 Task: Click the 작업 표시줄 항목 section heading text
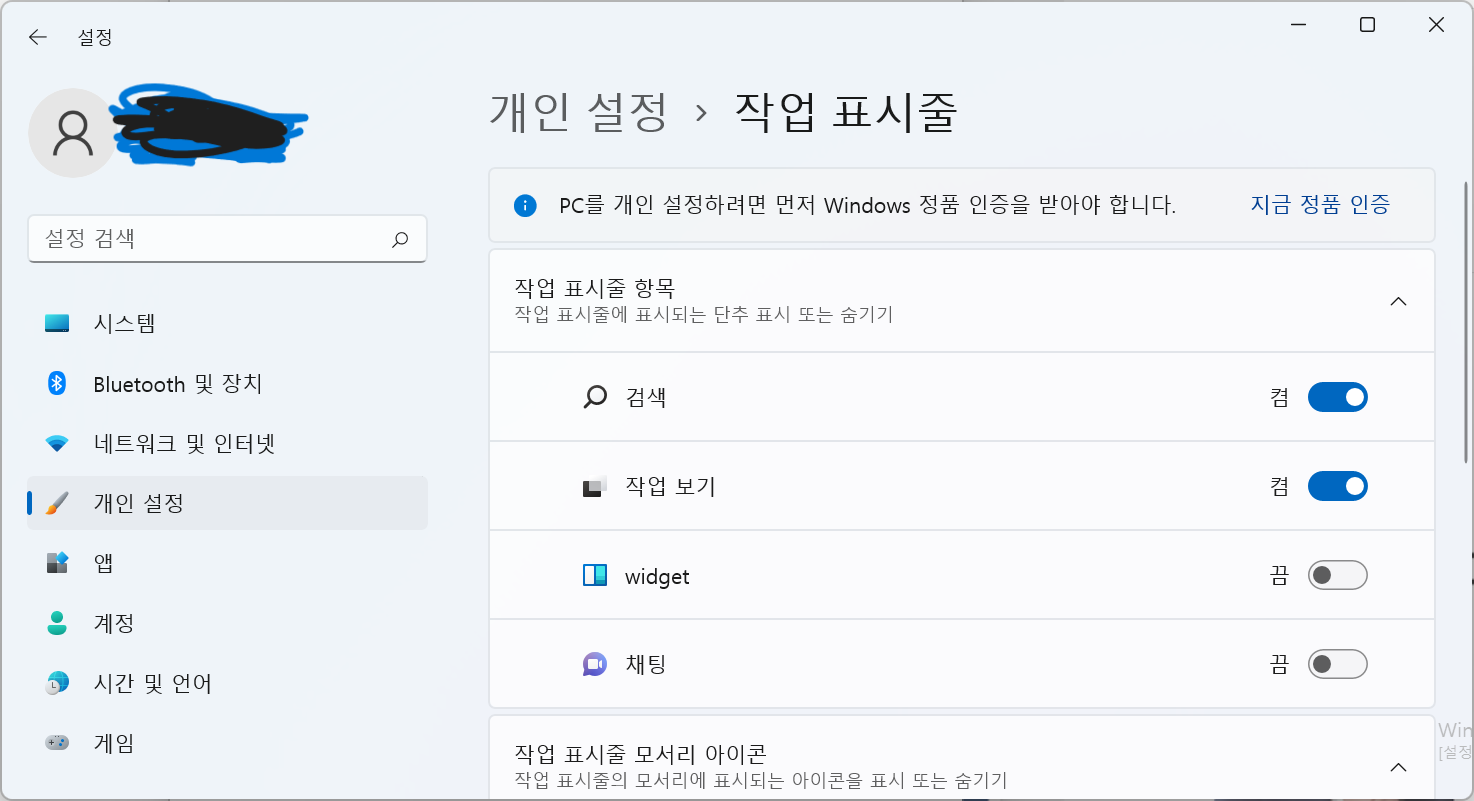point(595,289)
